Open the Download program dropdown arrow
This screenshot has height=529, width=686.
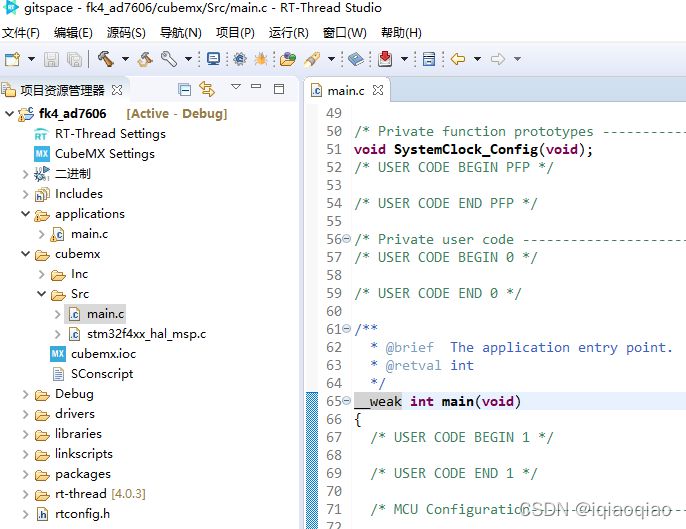point(404,59)
